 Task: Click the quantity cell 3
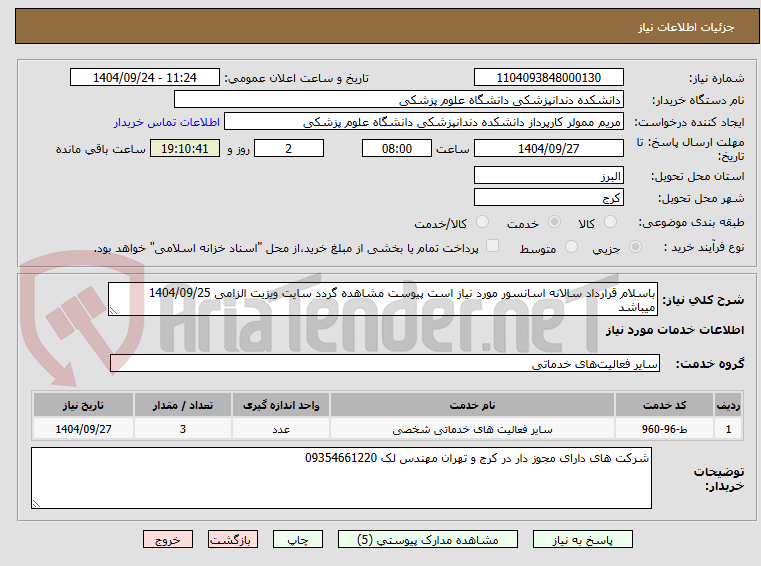pyautogui.click(x=183, y=429)
